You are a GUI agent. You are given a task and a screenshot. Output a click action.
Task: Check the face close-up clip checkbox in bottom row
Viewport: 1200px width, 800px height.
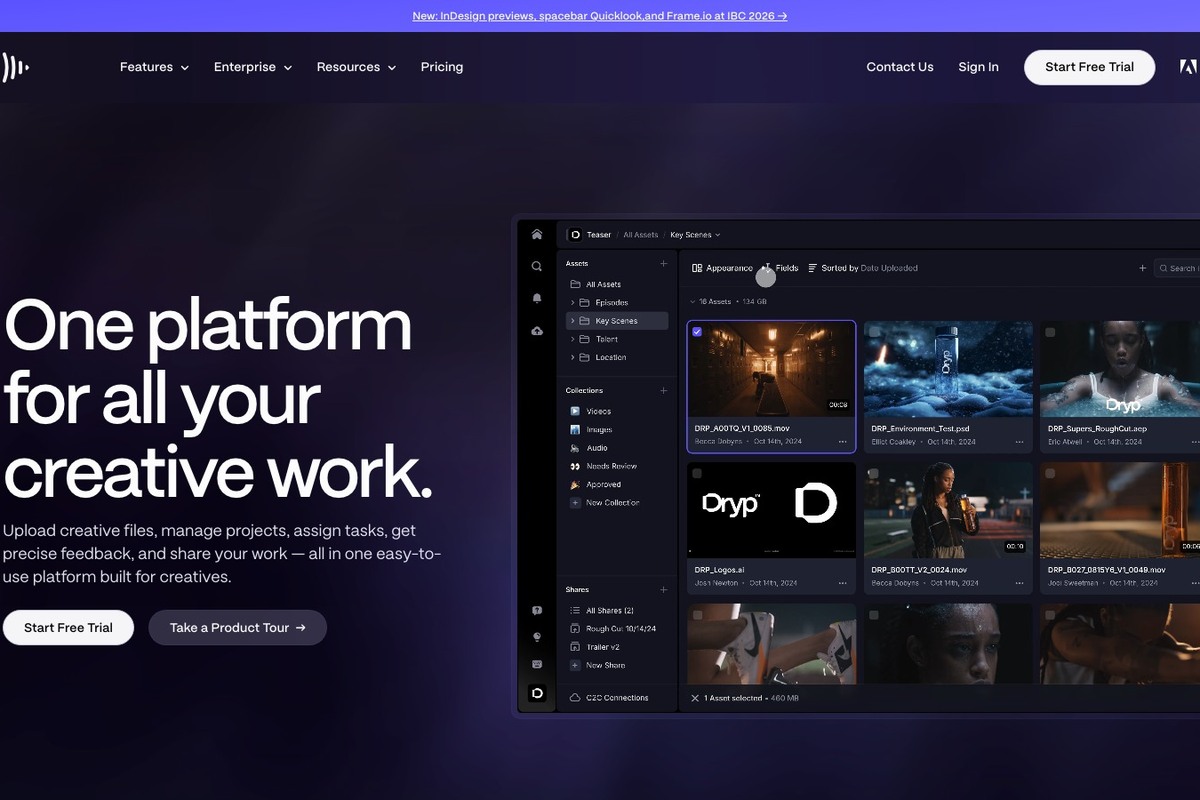tap(874, 615)
